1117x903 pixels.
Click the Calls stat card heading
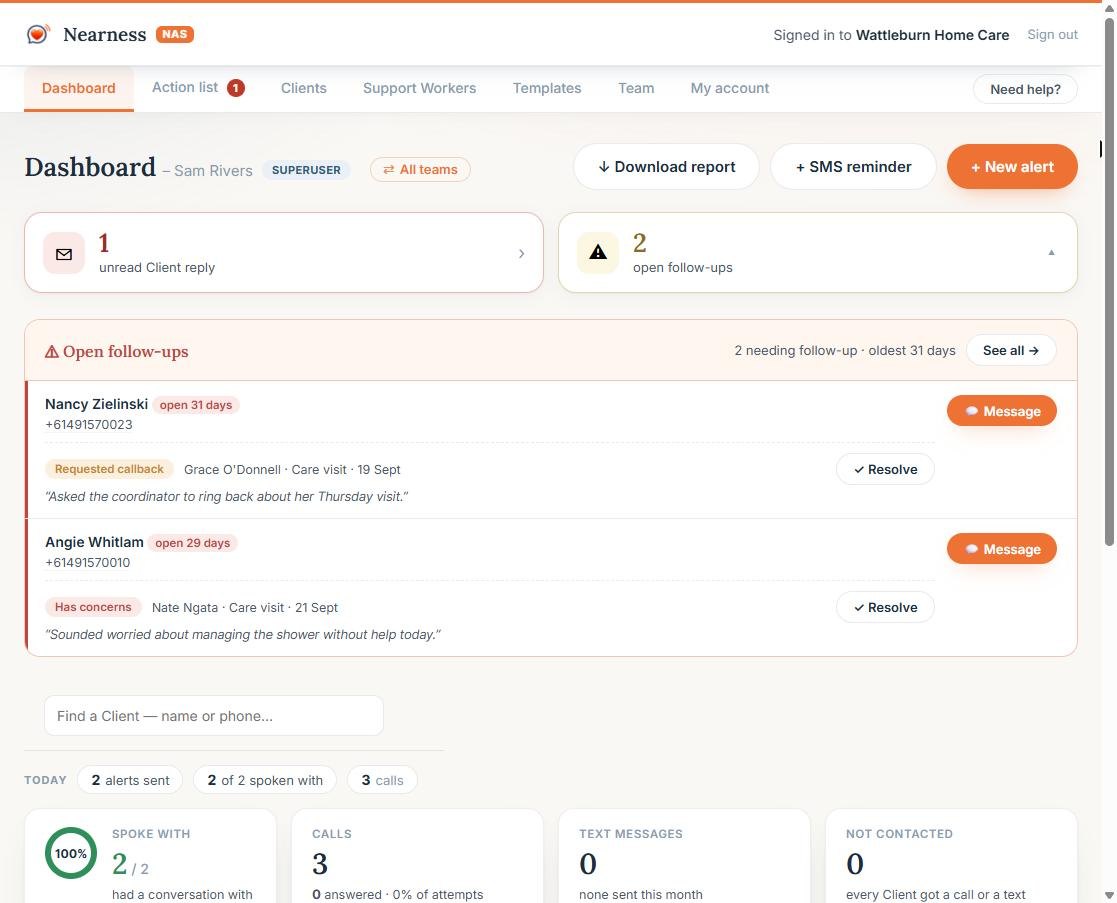[332, 834]
